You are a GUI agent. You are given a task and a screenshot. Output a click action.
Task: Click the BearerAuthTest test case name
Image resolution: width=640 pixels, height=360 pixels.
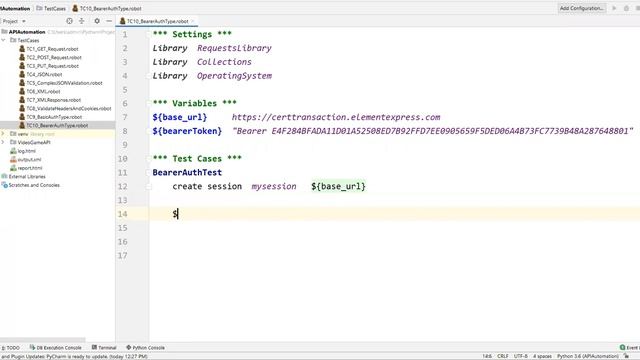[187, 172]
